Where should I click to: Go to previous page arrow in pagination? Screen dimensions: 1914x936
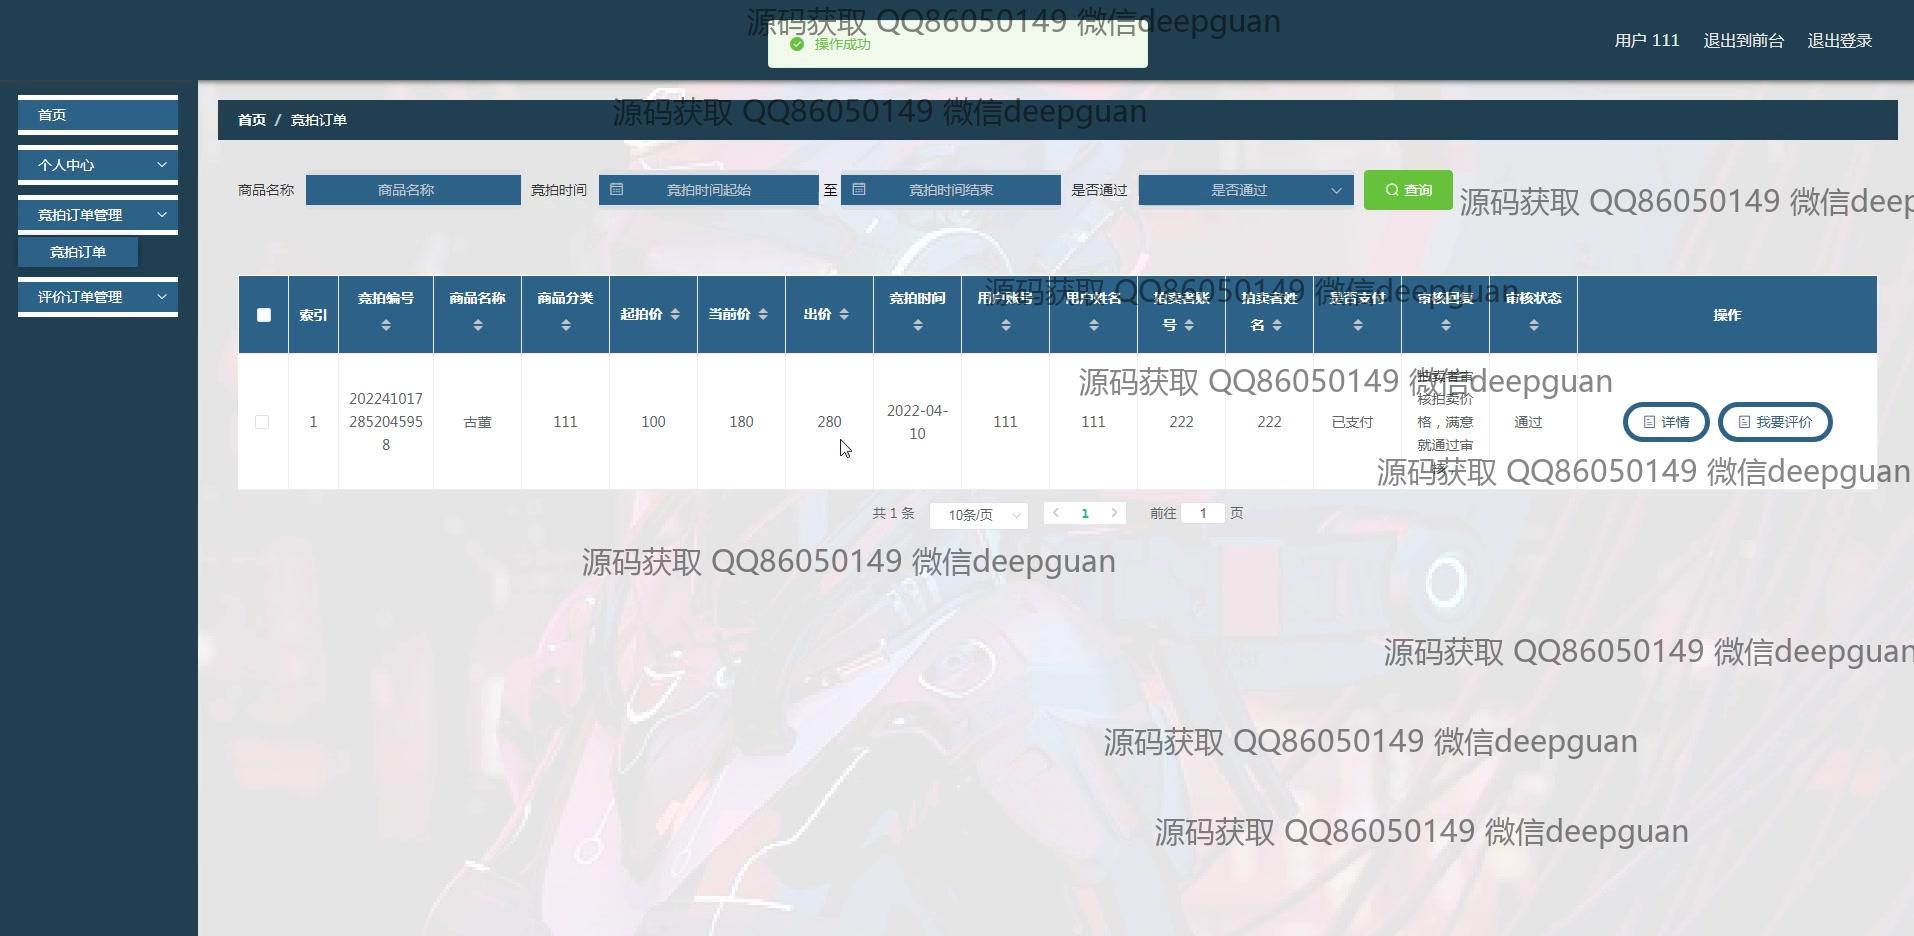pos(1056,513)
